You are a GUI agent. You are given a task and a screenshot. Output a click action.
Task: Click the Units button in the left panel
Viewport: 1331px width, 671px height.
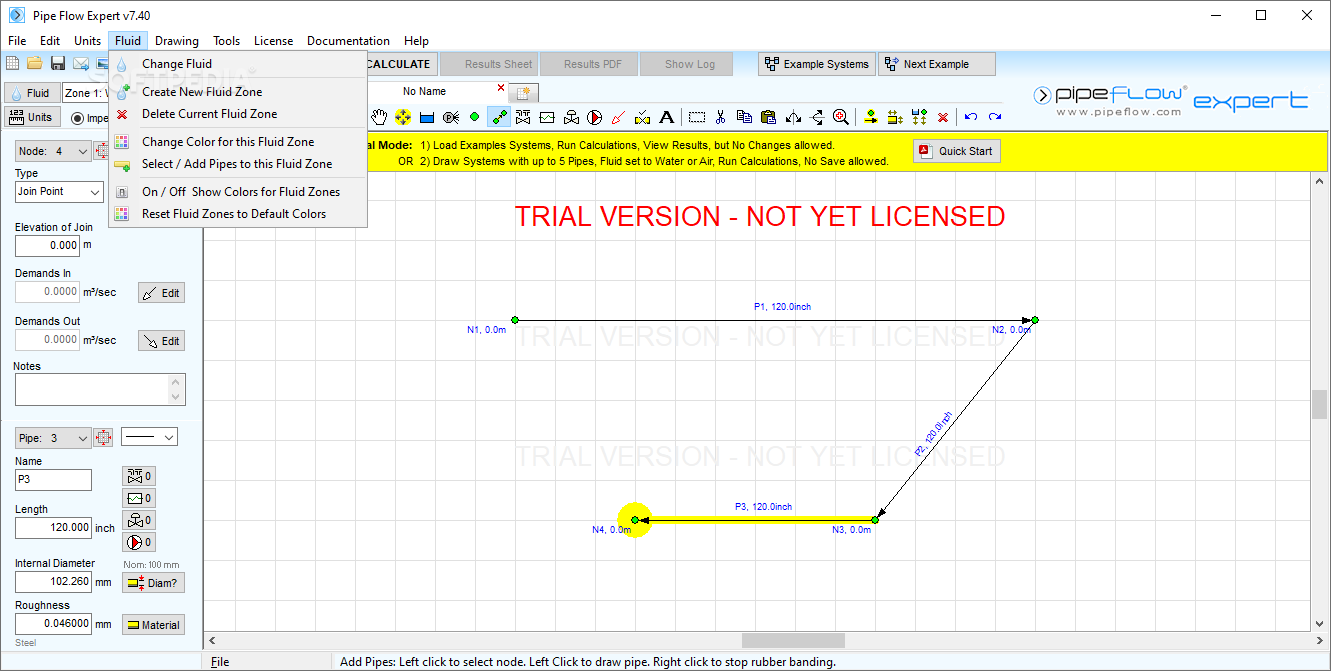point(30,117)
